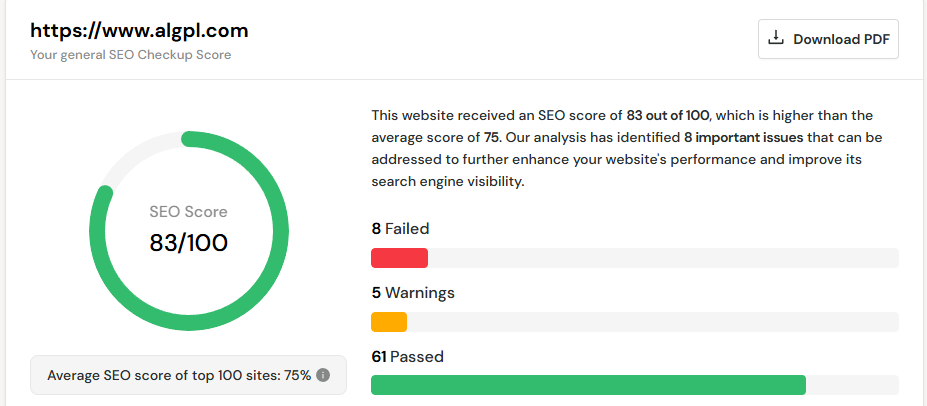Click the info icon beside average score
Screen dimensions: 927x406
tap(323, 376)
